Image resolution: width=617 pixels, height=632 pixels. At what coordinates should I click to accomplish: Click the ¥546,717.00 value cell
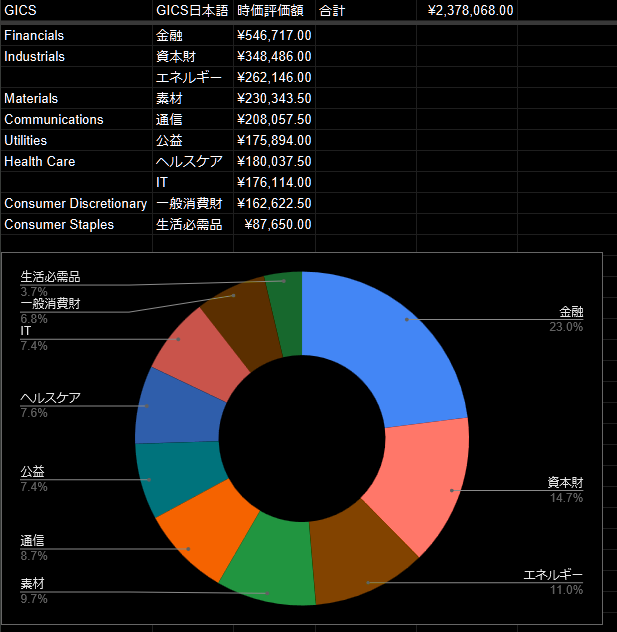point(274,35)
